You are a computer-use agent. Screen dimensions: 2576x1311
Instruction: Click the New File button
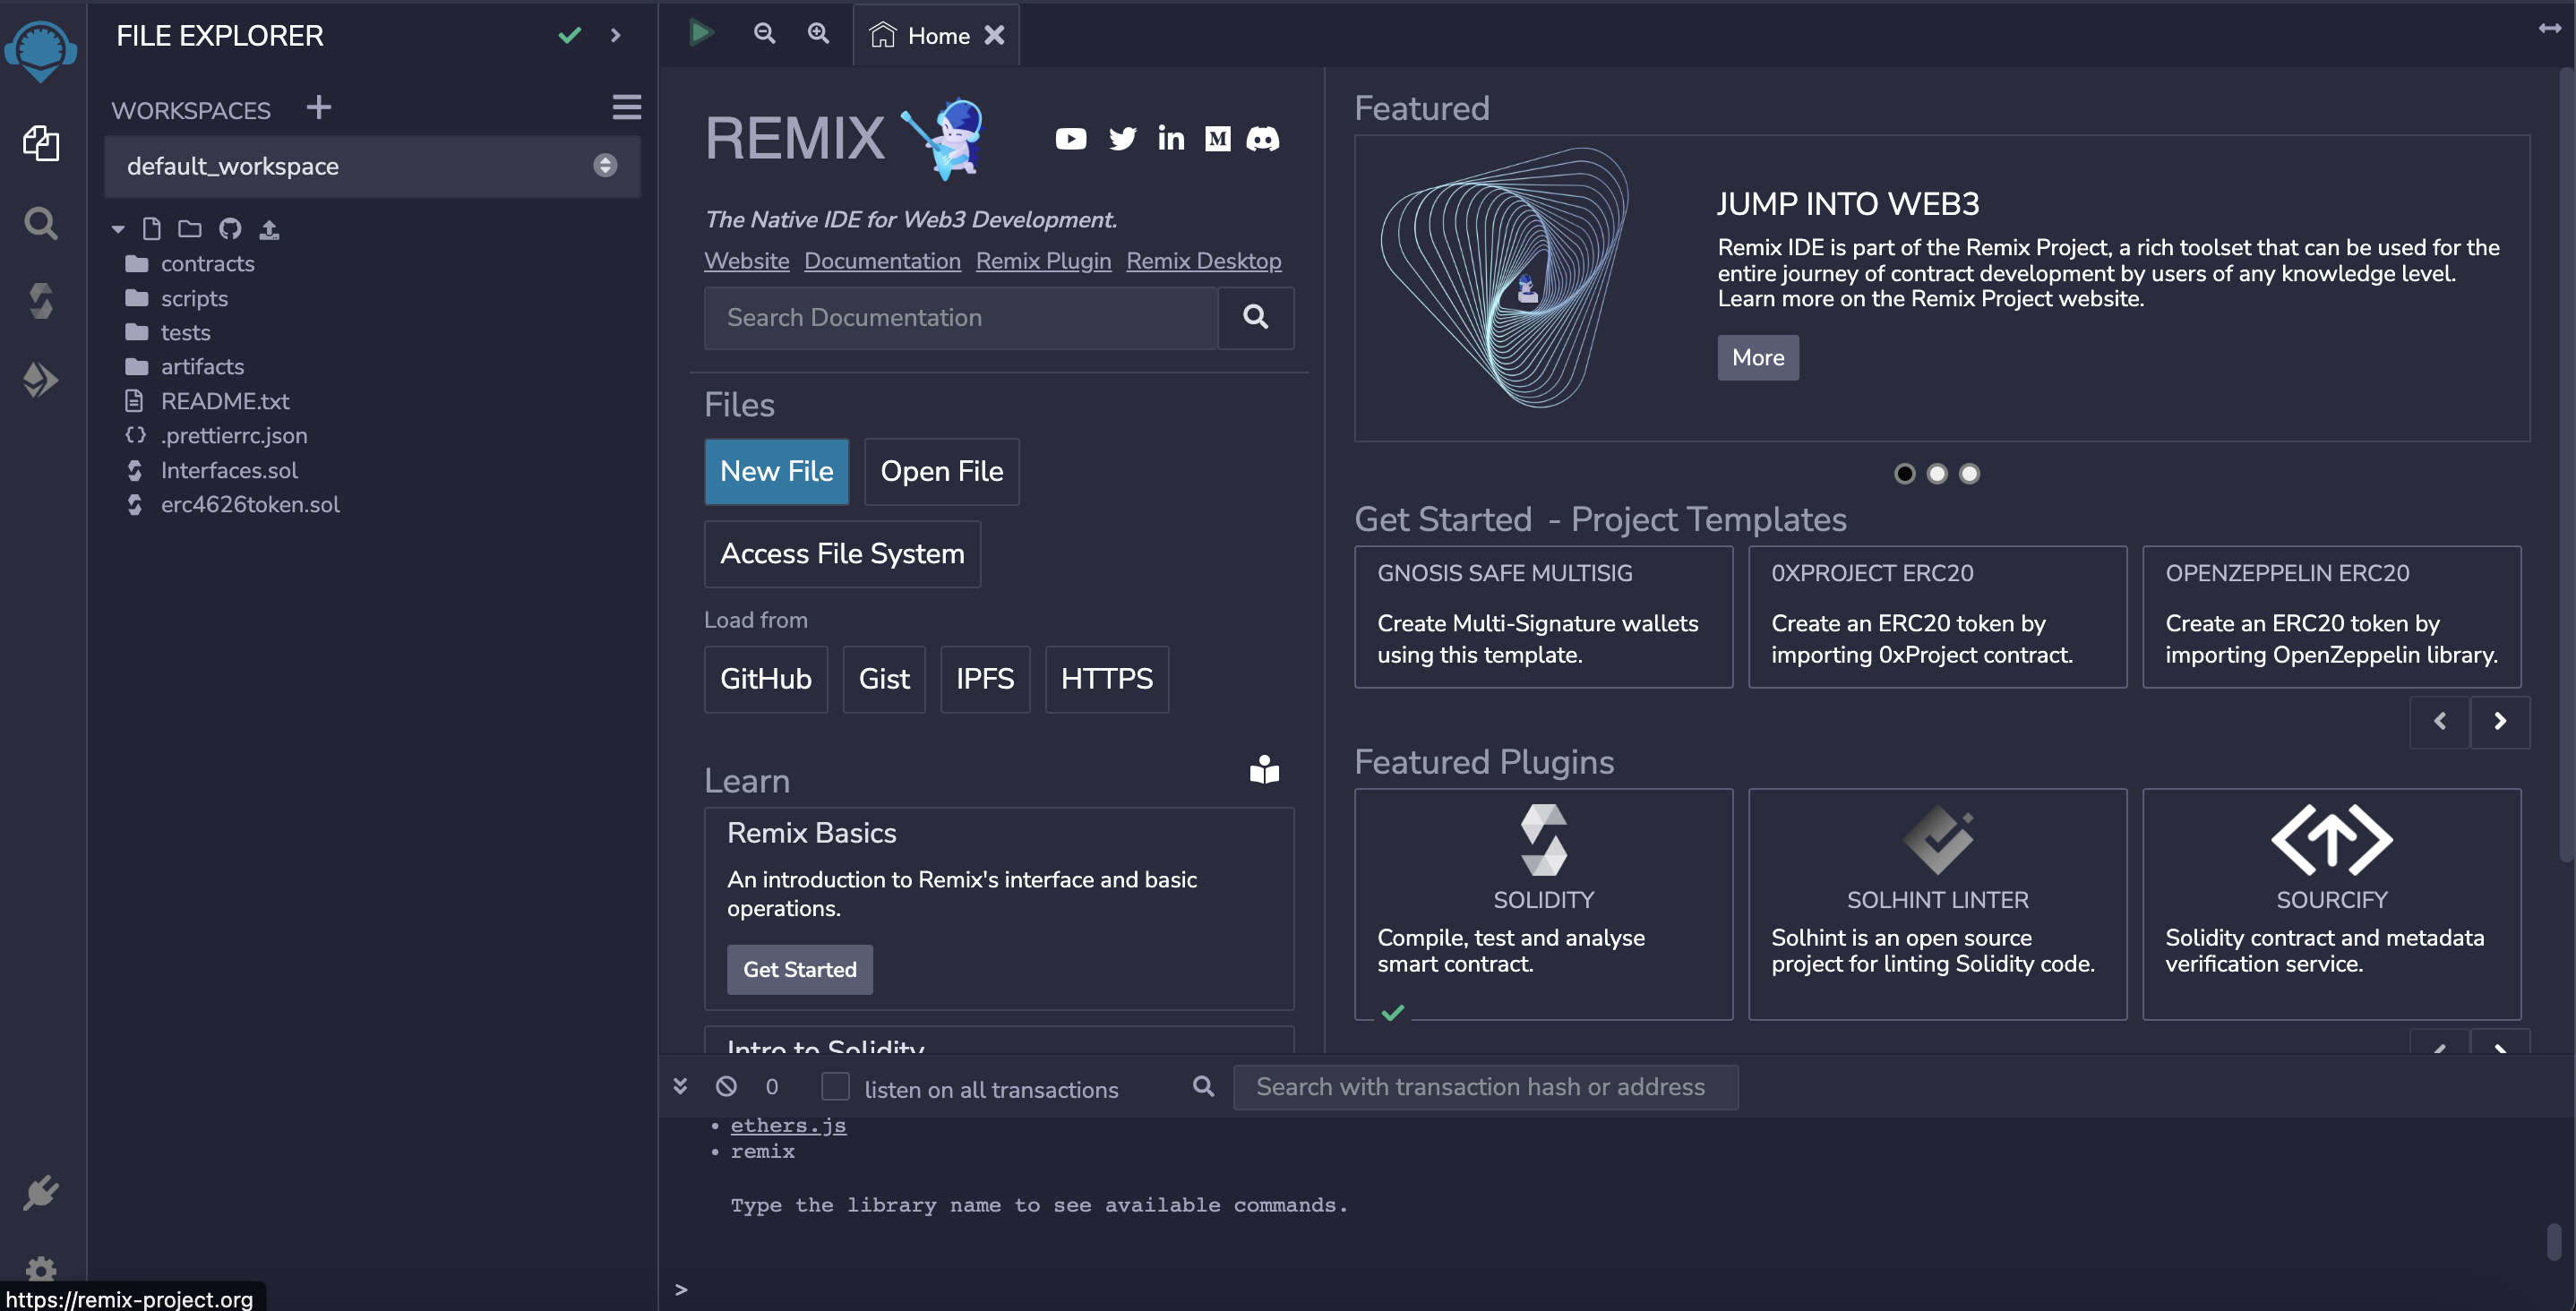click(776, 471)
